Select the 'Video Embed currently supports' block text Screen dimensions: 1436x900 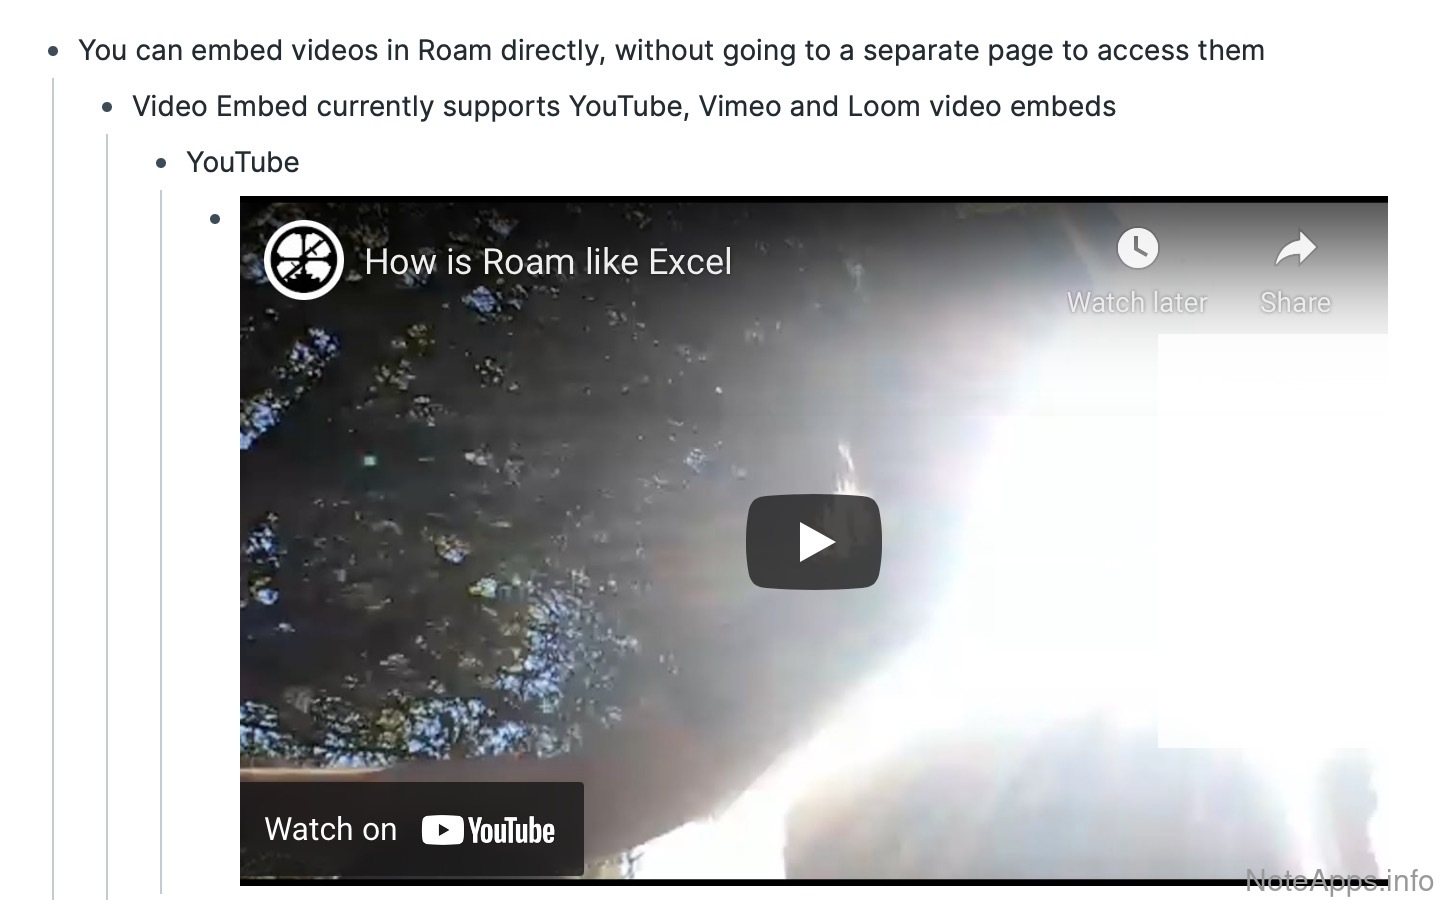624,106
